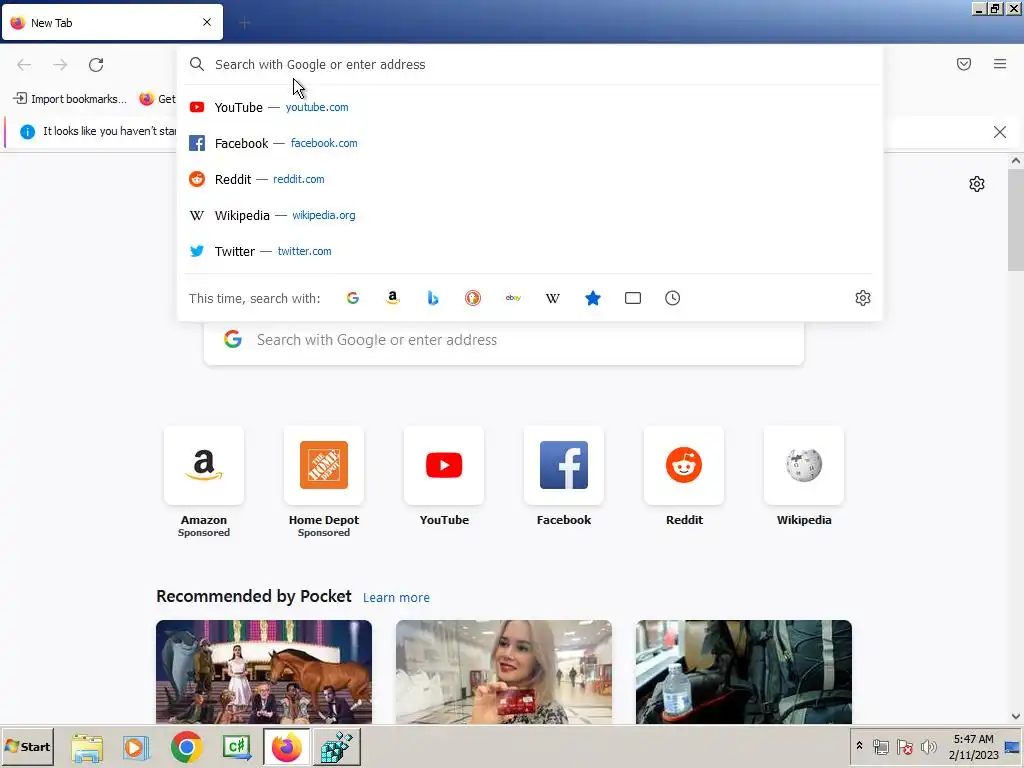This screenshot has width=1024, height=768.
Task: Click scrollbar down arrow
Action: point(1016,716)
